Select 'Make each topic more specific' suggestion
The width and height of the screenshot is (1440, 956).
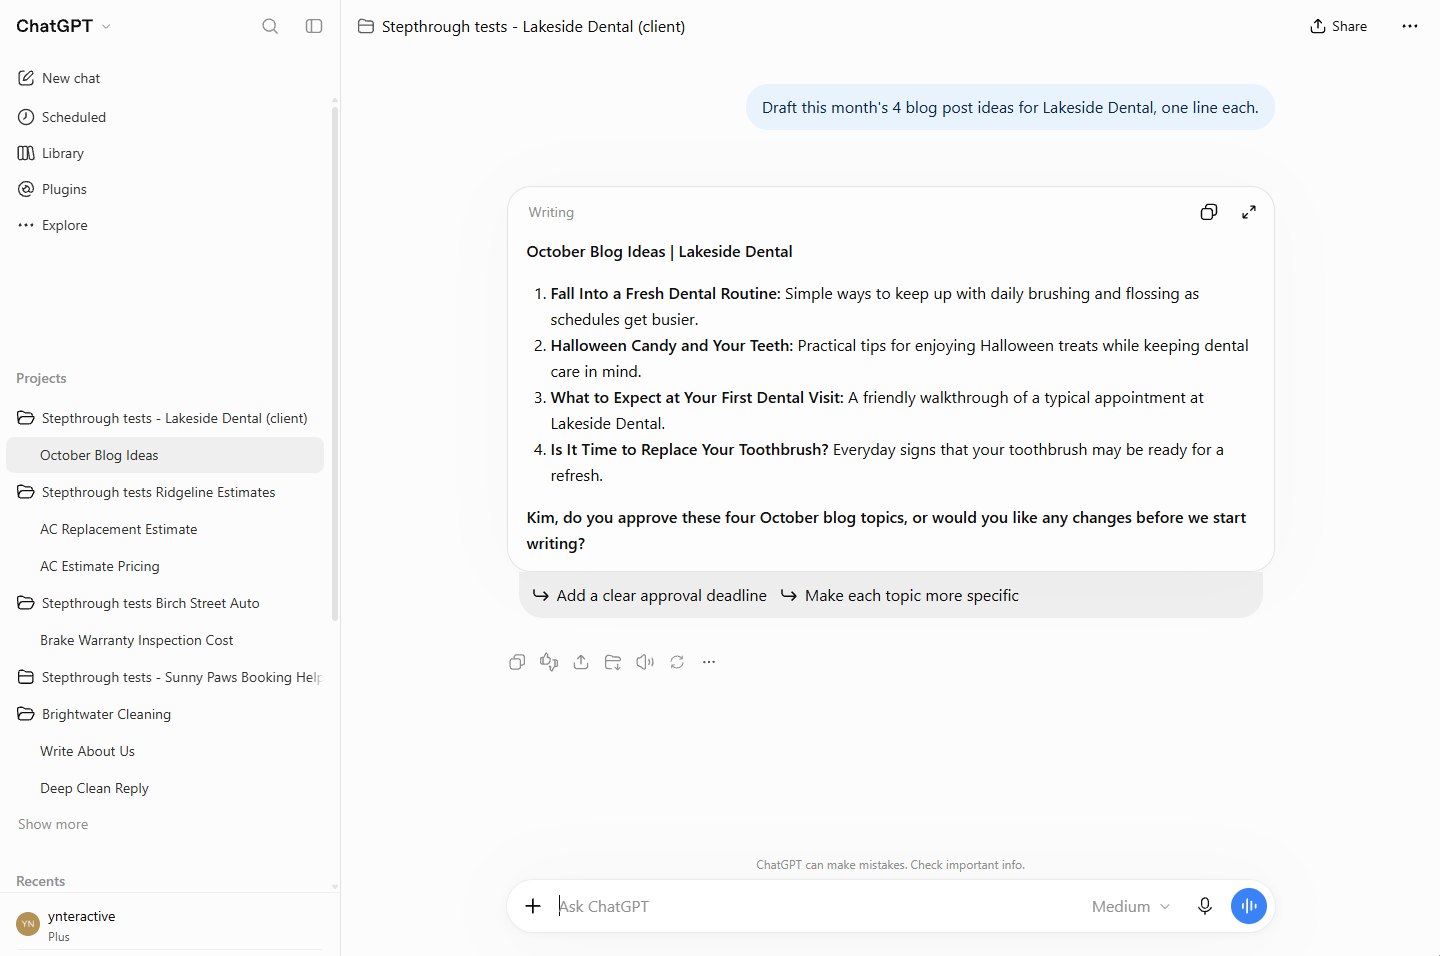tap(900, 596)
